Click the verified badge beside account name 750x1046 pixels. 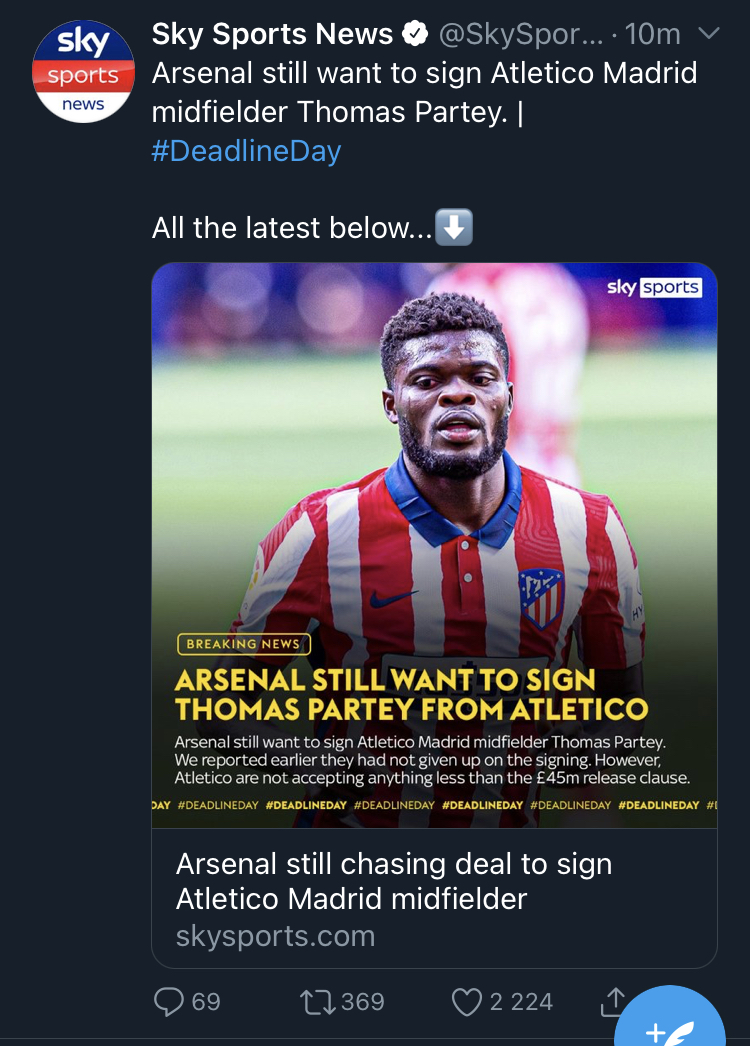tap(414, 35)
